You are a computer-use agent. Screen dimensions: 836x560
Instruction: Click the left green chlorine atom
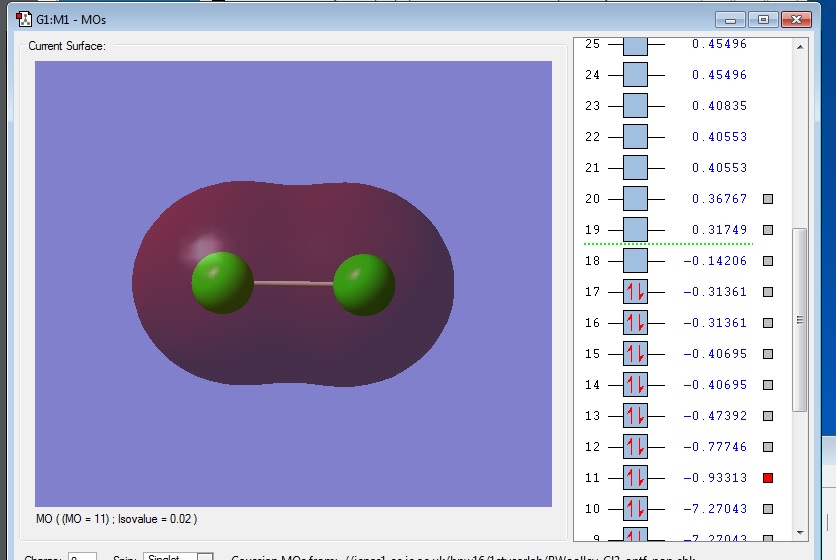click(x=222, y=281)
